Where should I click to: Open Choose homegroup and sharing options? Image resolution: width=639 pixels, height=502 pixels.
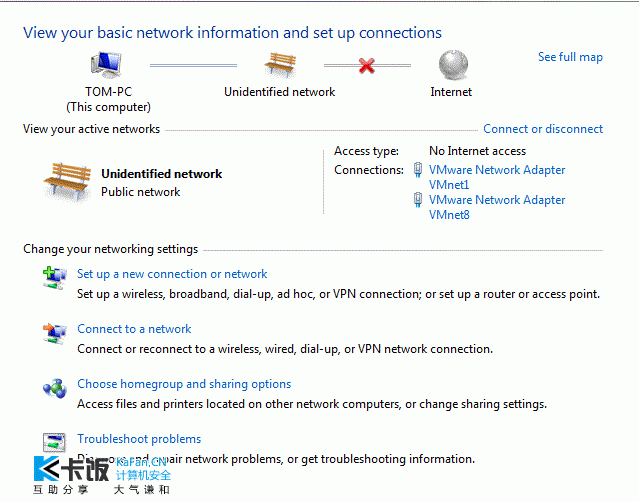click(x=184, y=384)
